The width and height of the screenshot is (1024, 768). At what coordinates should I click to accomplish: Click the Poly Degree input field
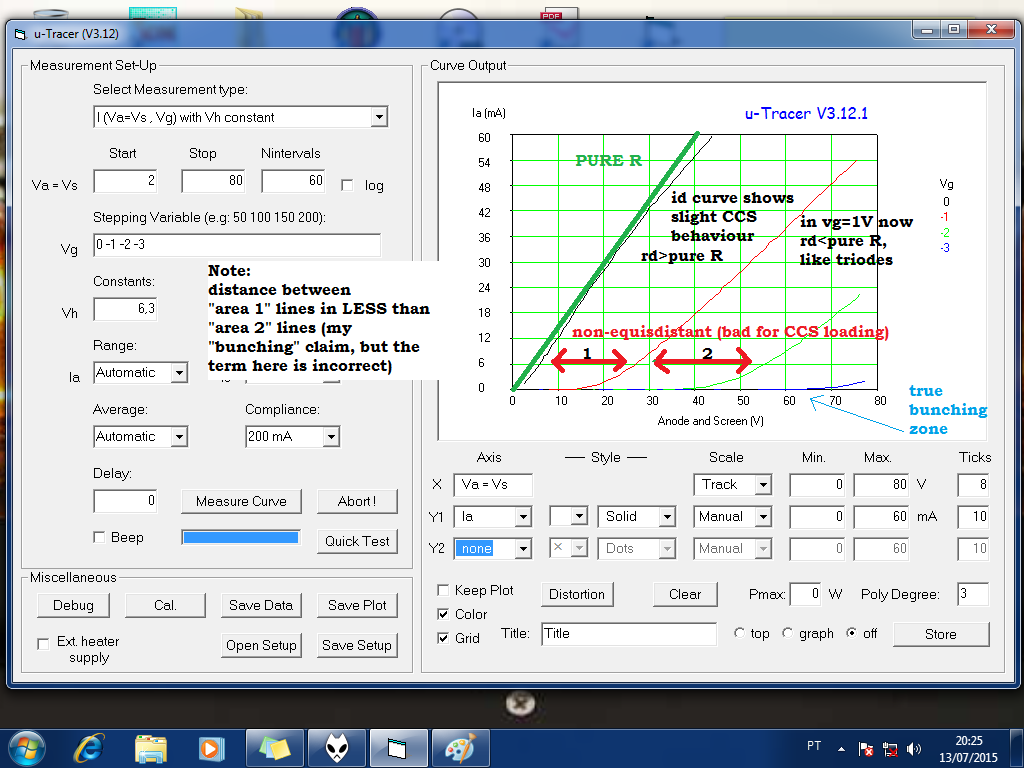point(973,594)
